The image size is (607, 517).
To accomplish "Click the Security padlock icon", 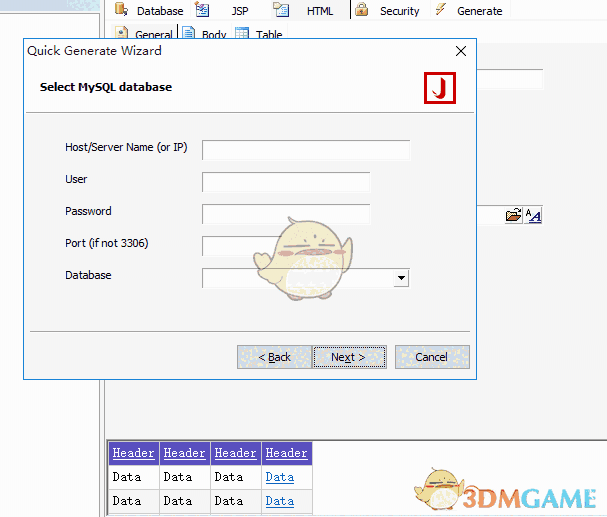I will click(x=362, y=9).
